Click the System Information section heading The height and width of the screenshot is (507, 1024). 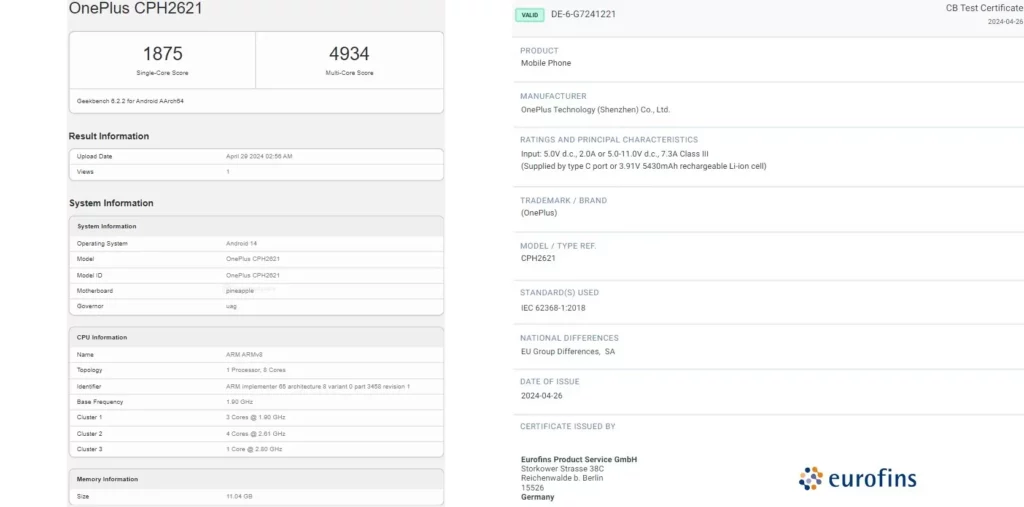tap(112, 203)
